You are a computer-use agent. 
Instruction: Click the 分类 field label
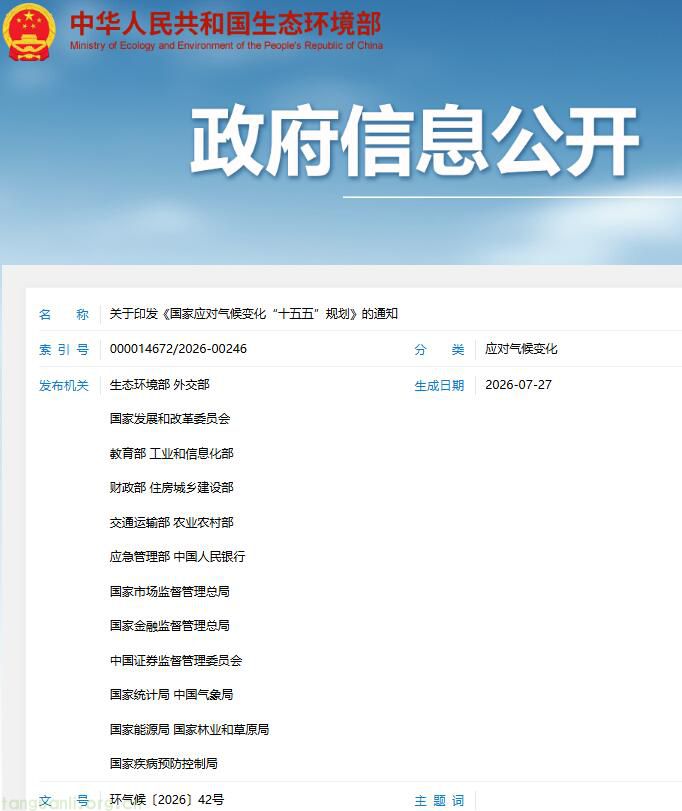439,350
